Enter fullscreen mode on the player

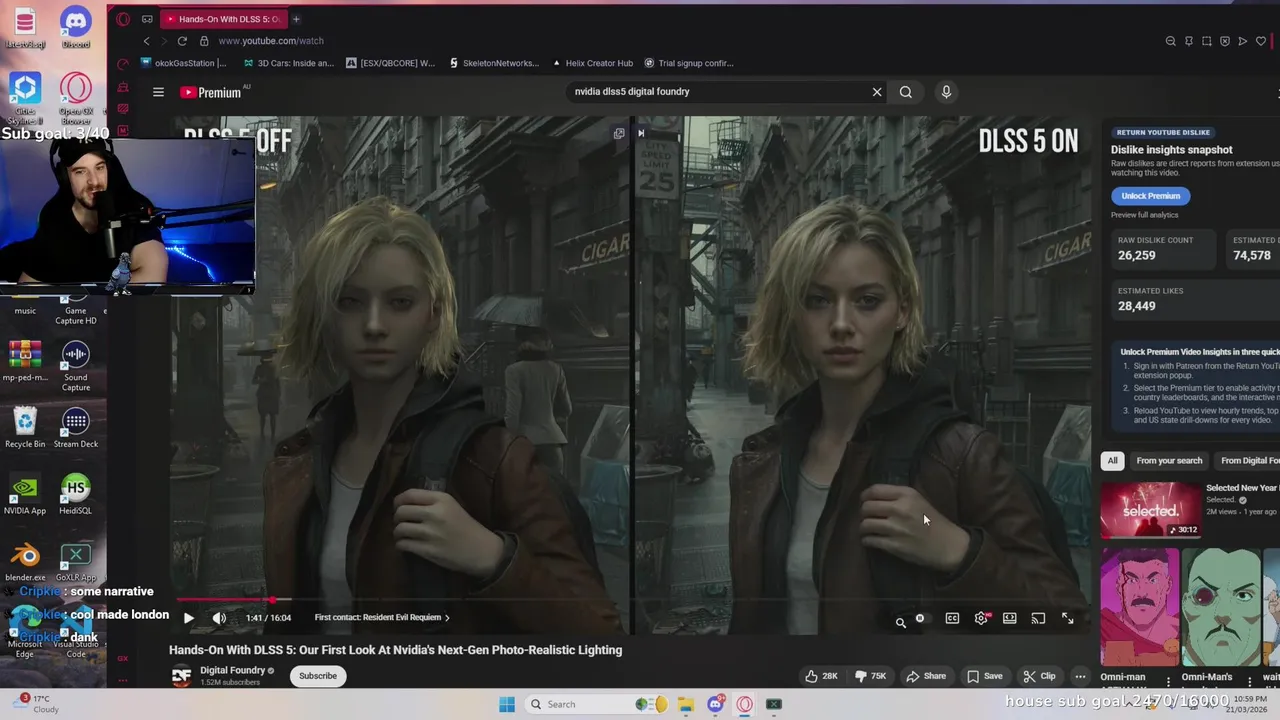coord(1067,619)
